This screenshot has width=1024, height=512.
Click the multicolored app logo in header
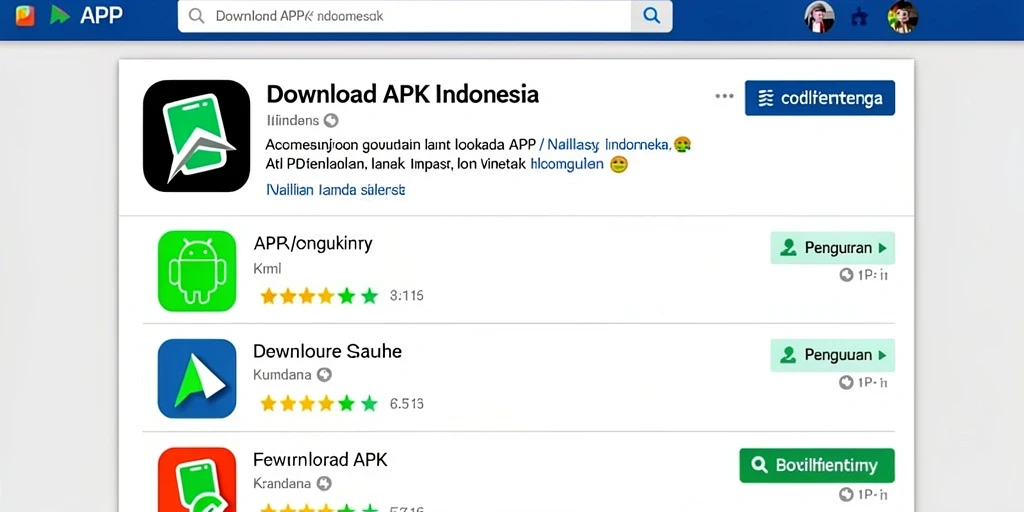coord(25,15)
